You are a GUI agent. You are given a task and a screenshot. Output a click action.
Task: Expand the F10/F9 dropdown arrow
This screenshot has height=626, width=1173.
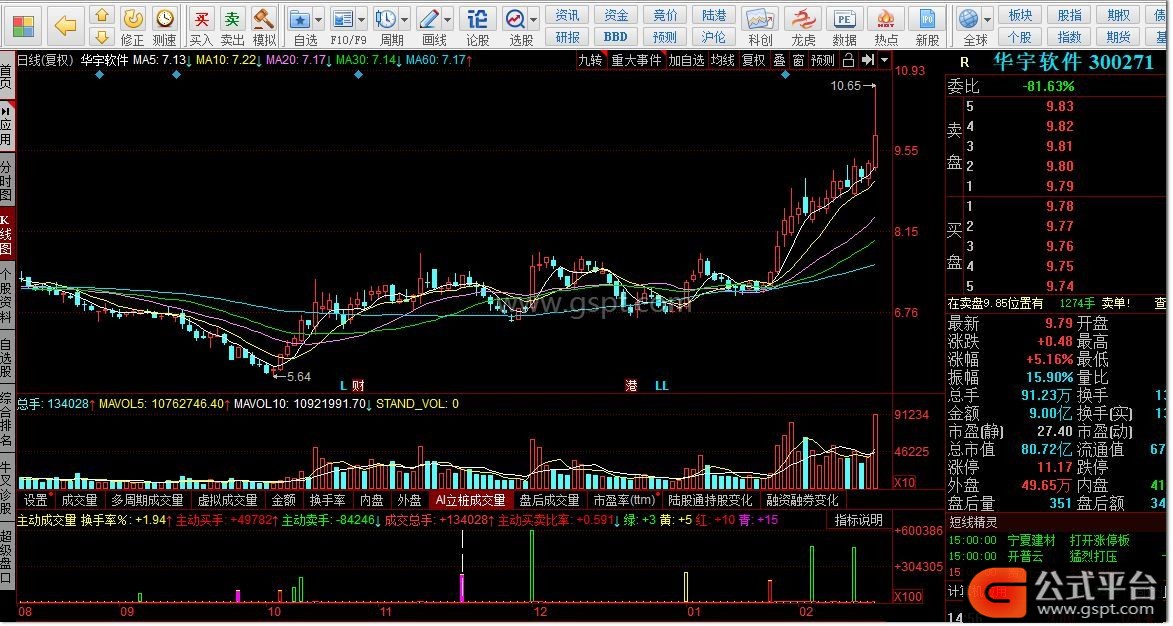[362, 19]
